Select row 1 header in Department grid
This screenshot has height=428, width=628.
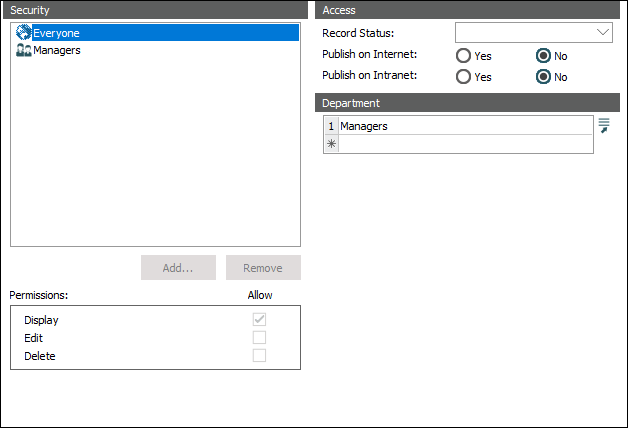pos(331,126)
